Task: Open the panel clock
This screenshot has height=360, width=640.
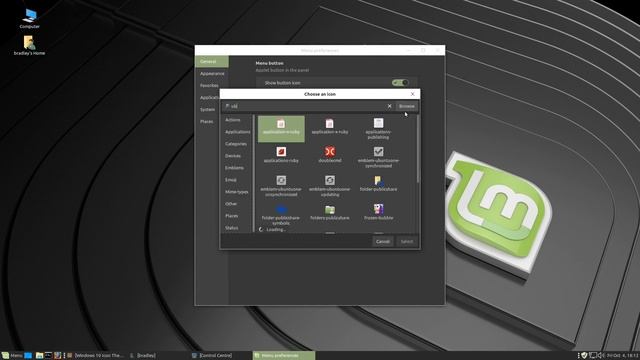Action: 622,356
